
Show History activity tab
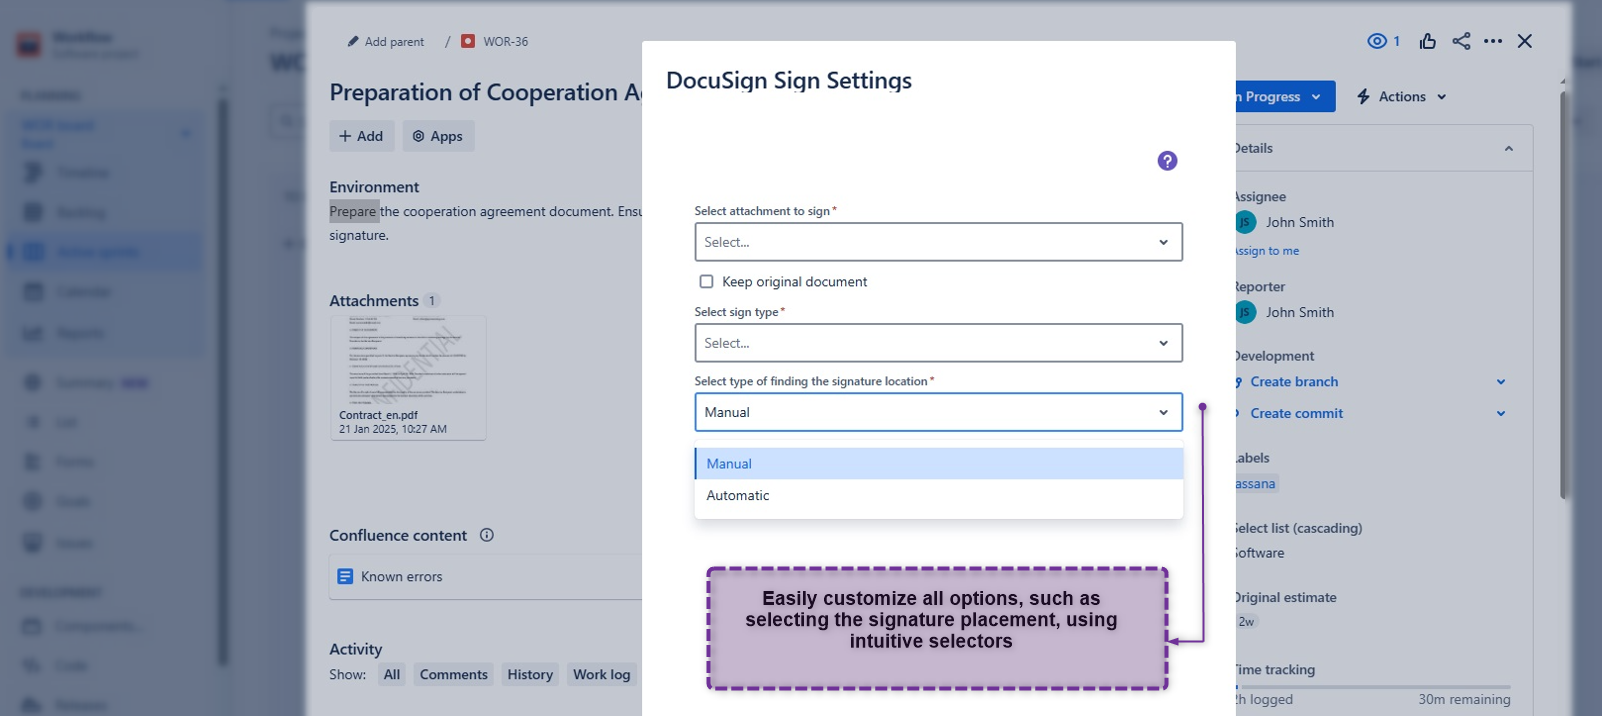530,675
